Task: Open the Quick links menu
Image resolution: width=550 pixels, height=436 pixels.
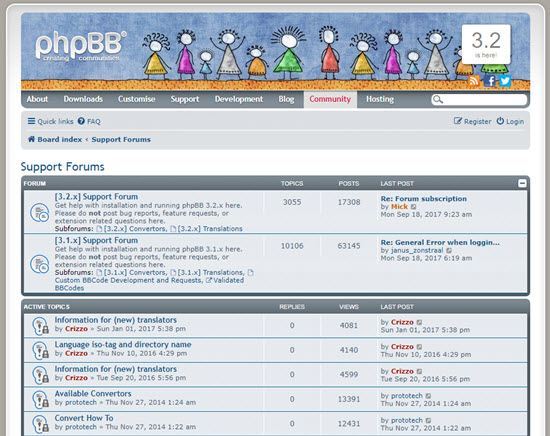Action: 51,121
